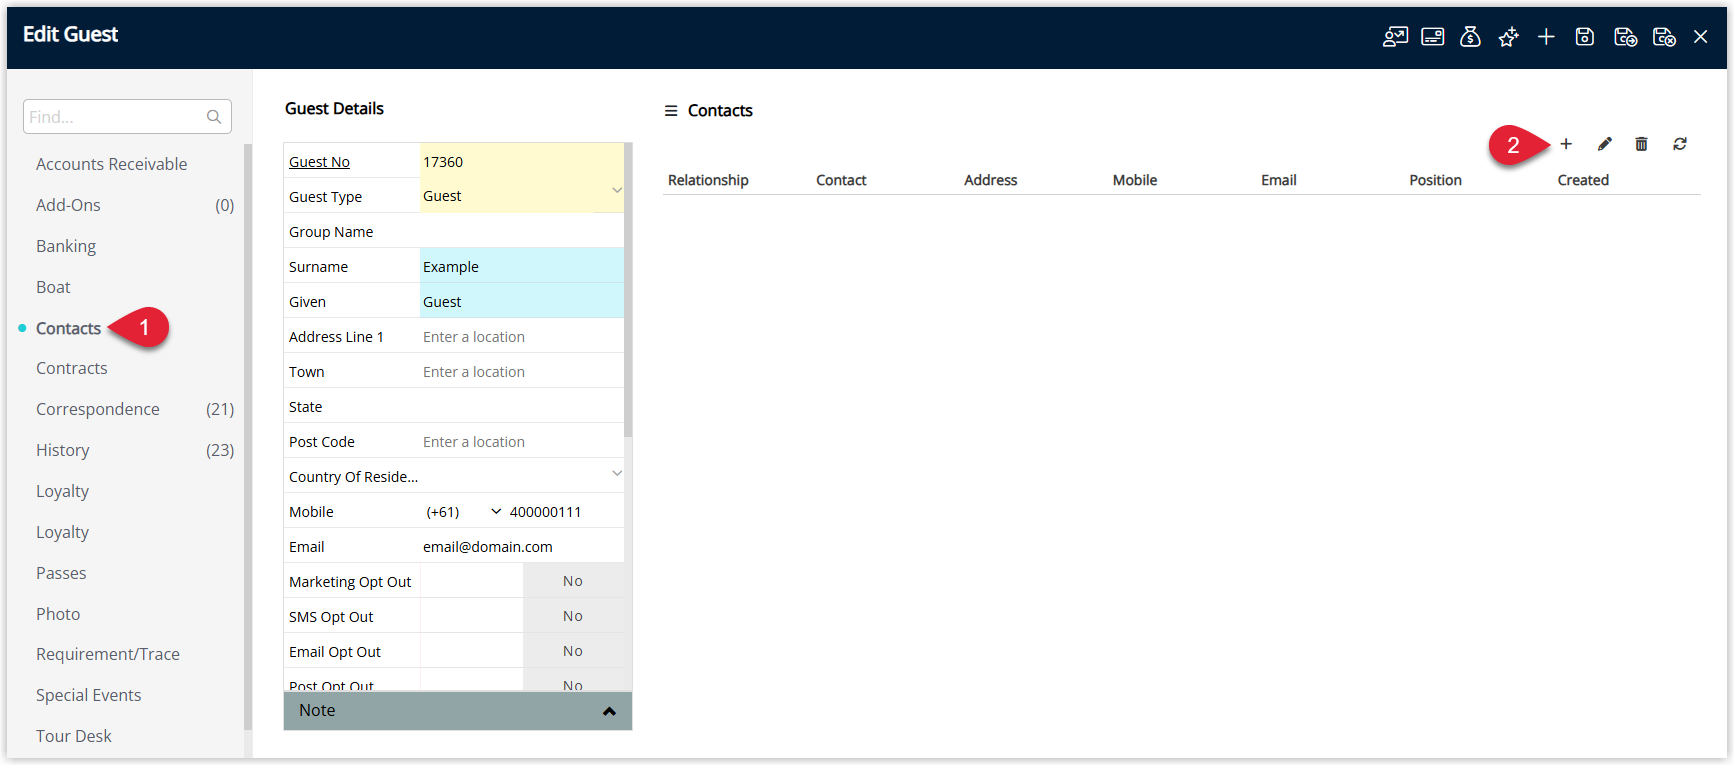Click the trash delete contact icon
Viewport: 1735px width, 766px height.
point(1641,144)
